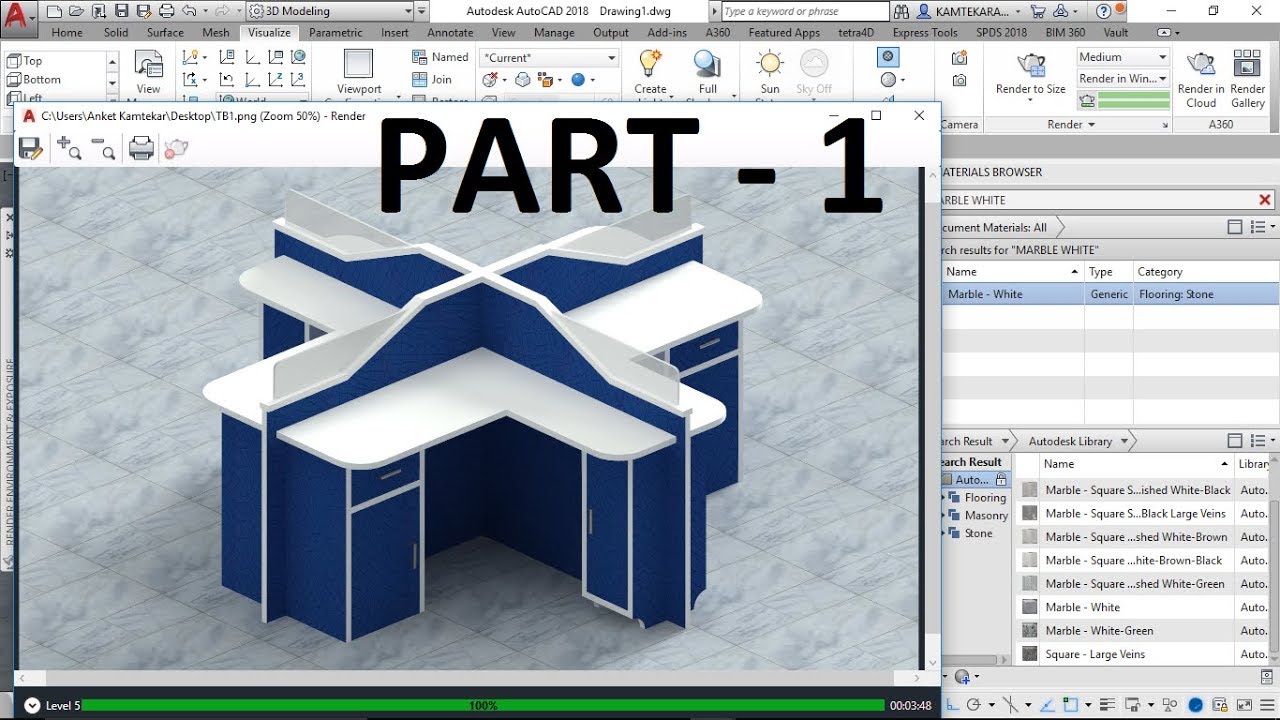Select the Stone category in library tree
This screenshot has height=720, width=1280.
point(978,533)
